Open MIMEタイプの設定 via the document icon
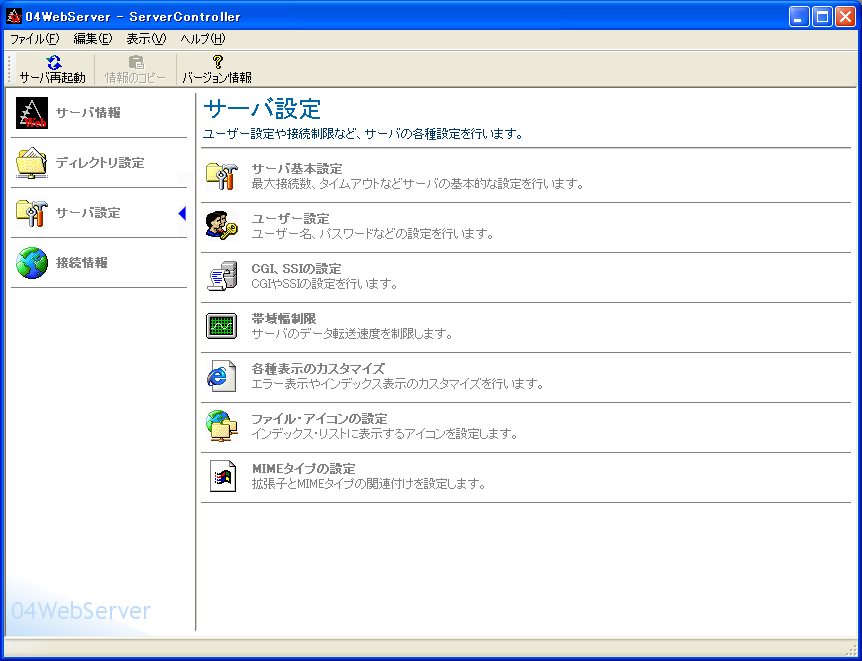This screenshot has width=862, height=661. (x=223, y=476)
